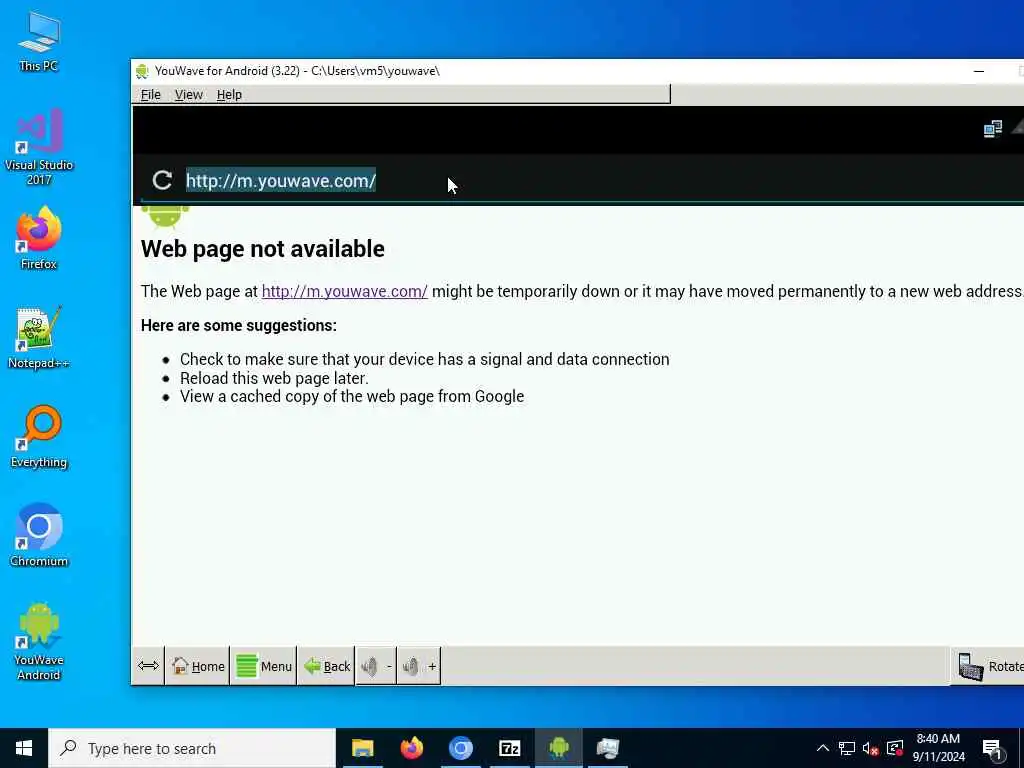Click the muted speaker tray icon
This screenshot has height=768, width=1024.
(x=870, y=748)
